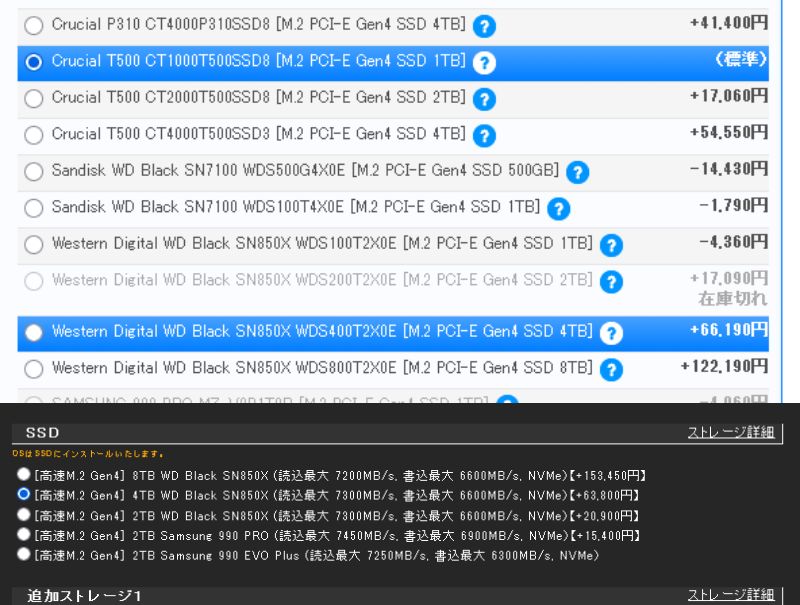Choose 8TB WD Black SN850X in dark list

[x=24, y=475]
